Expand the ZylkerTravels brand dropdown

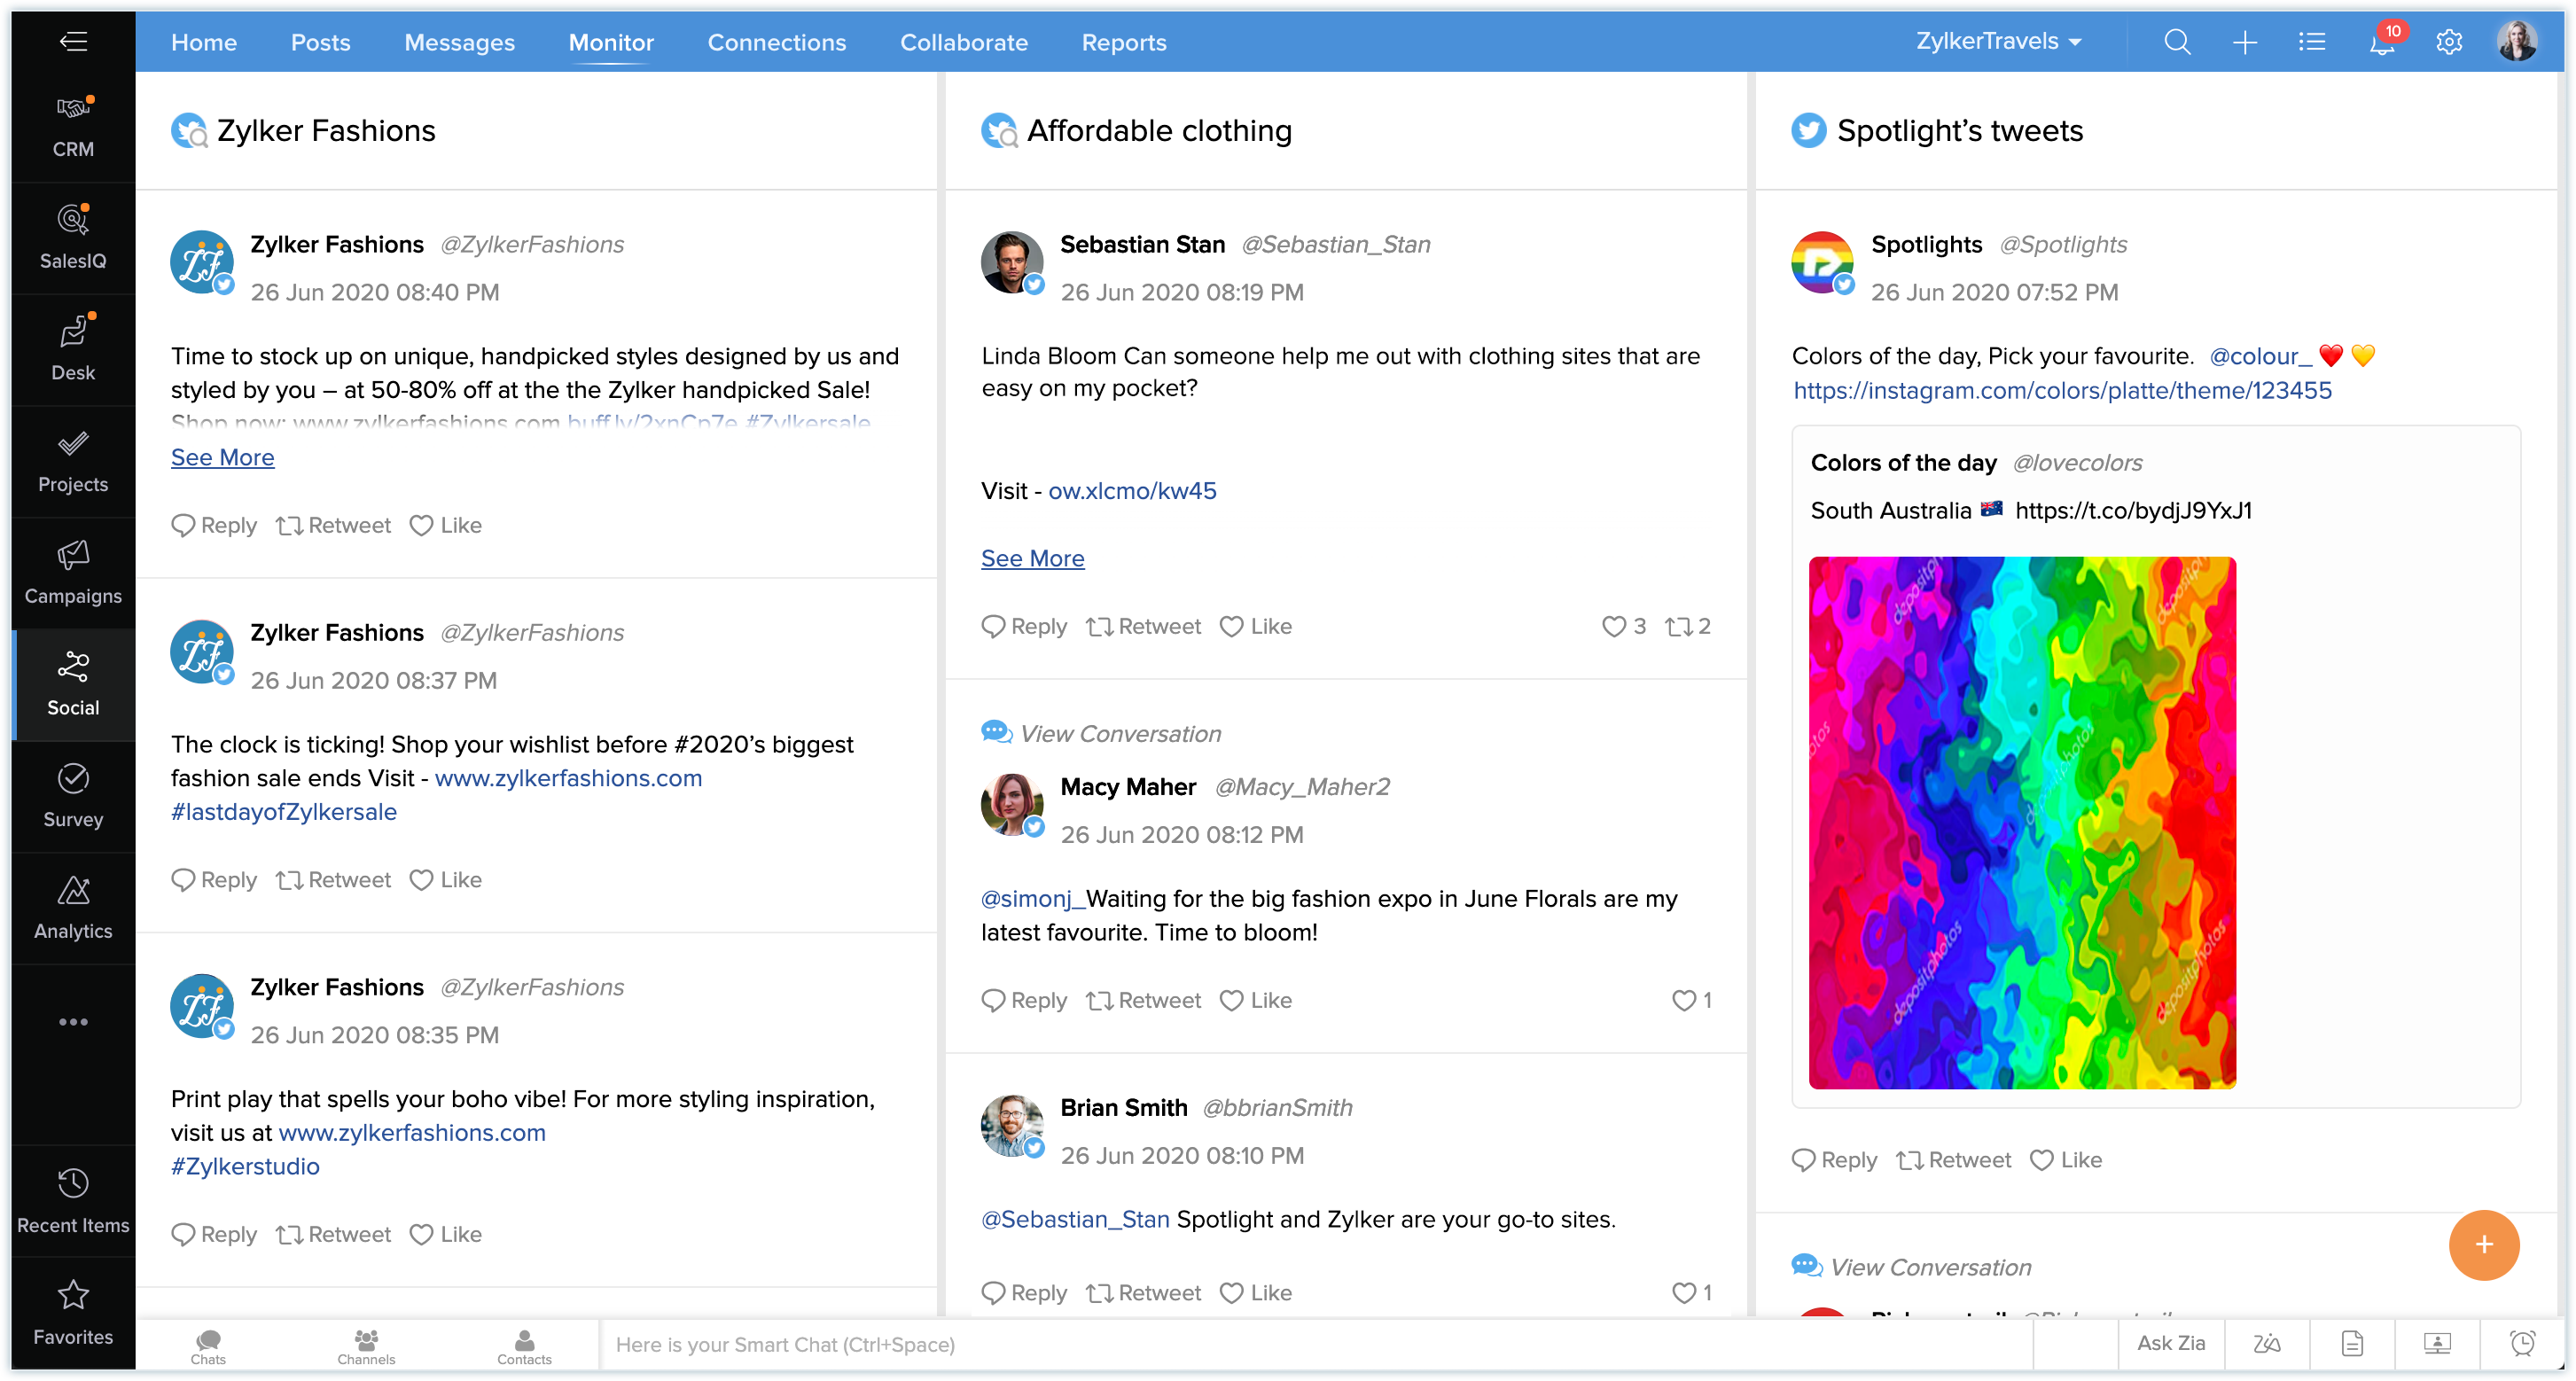coord(1998,42)
